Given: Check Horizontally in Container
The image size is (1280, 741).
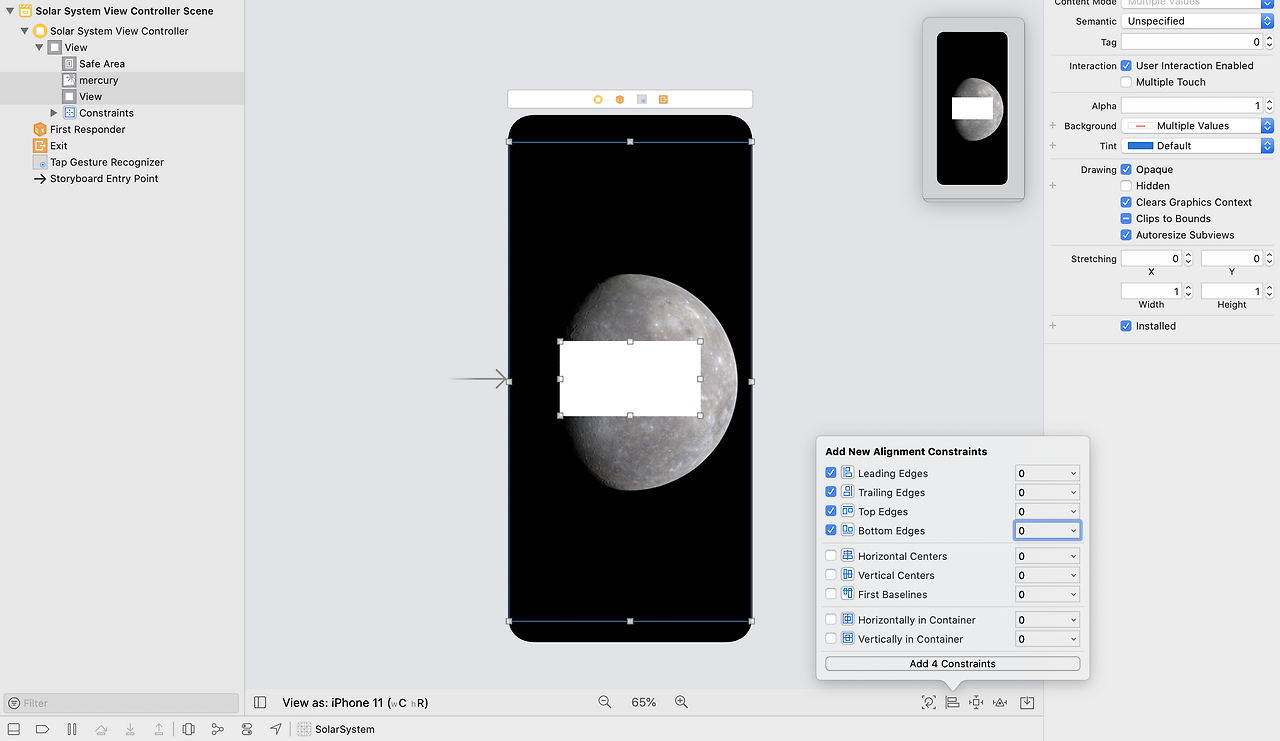Looking at the screenshot, I should (x=831, y=620).
